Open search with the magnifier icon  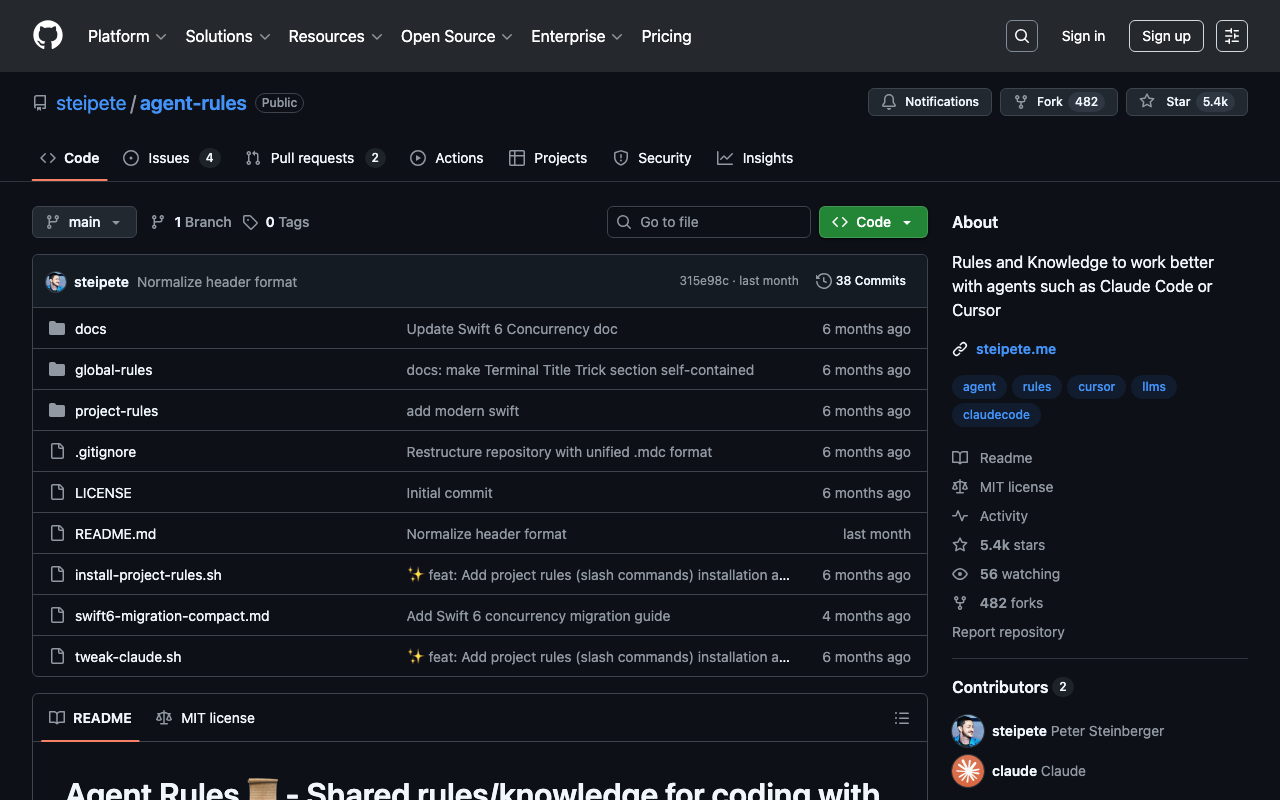click(1021, 36)
